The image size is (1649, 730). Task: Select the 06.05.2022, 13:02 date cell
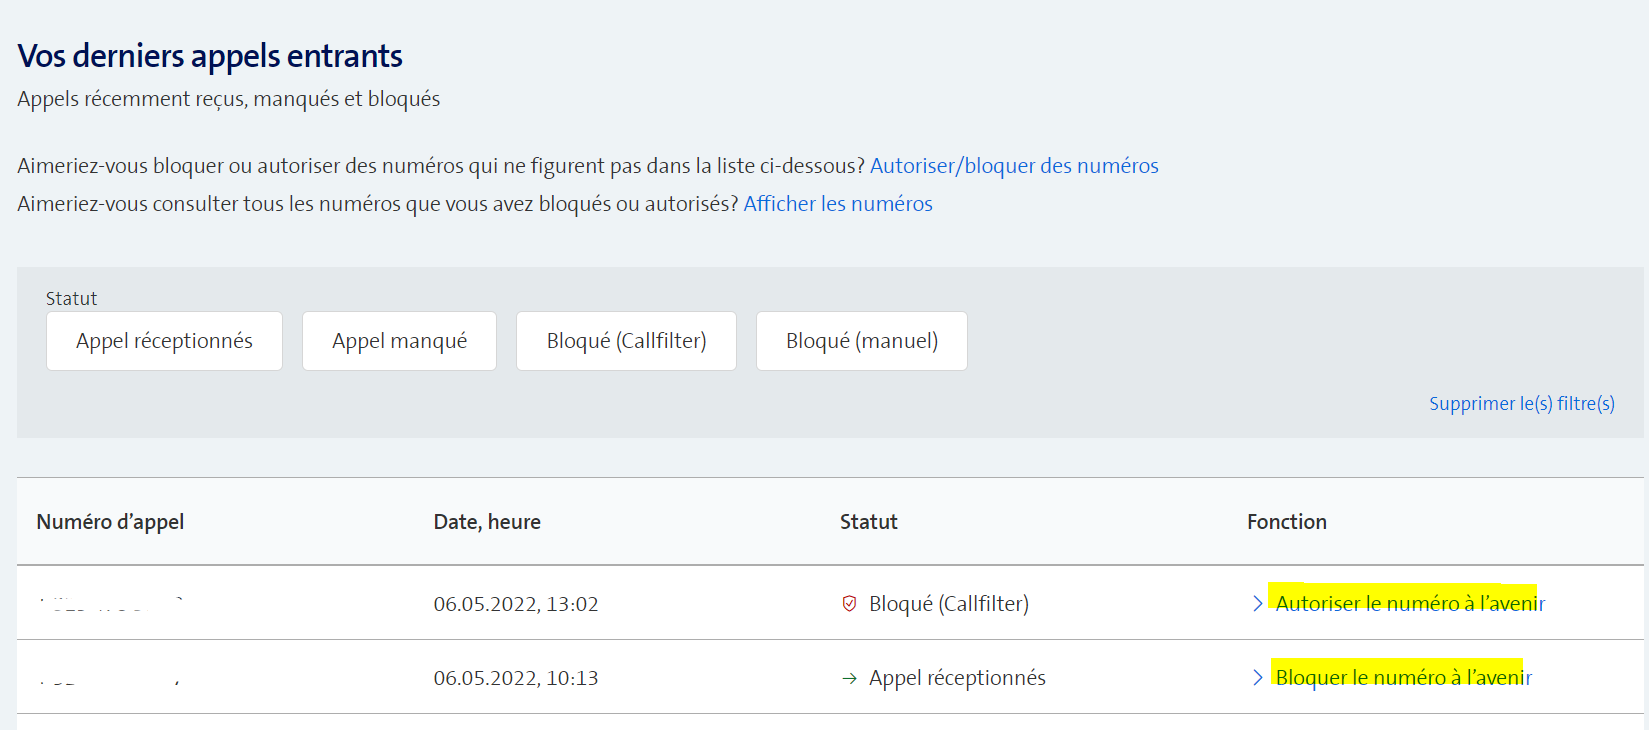click(x=515, y=604)
